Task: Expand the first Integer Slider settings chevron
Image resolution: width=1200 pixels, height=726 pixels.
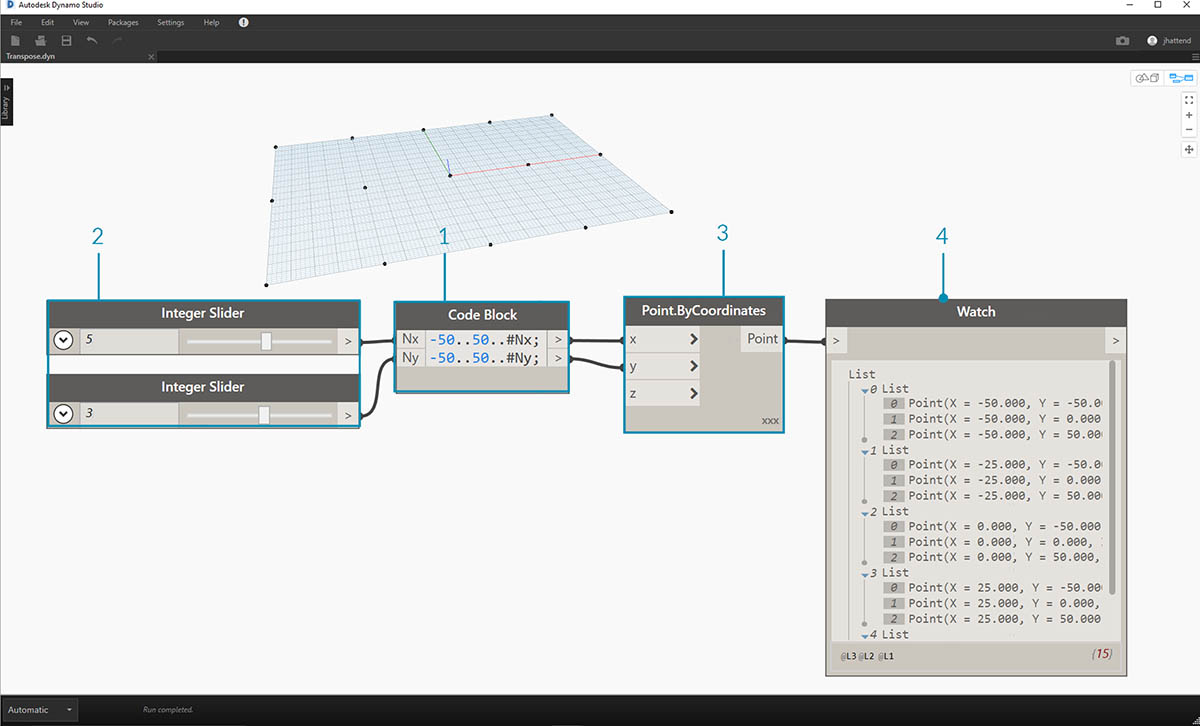Action: point(64,341)
